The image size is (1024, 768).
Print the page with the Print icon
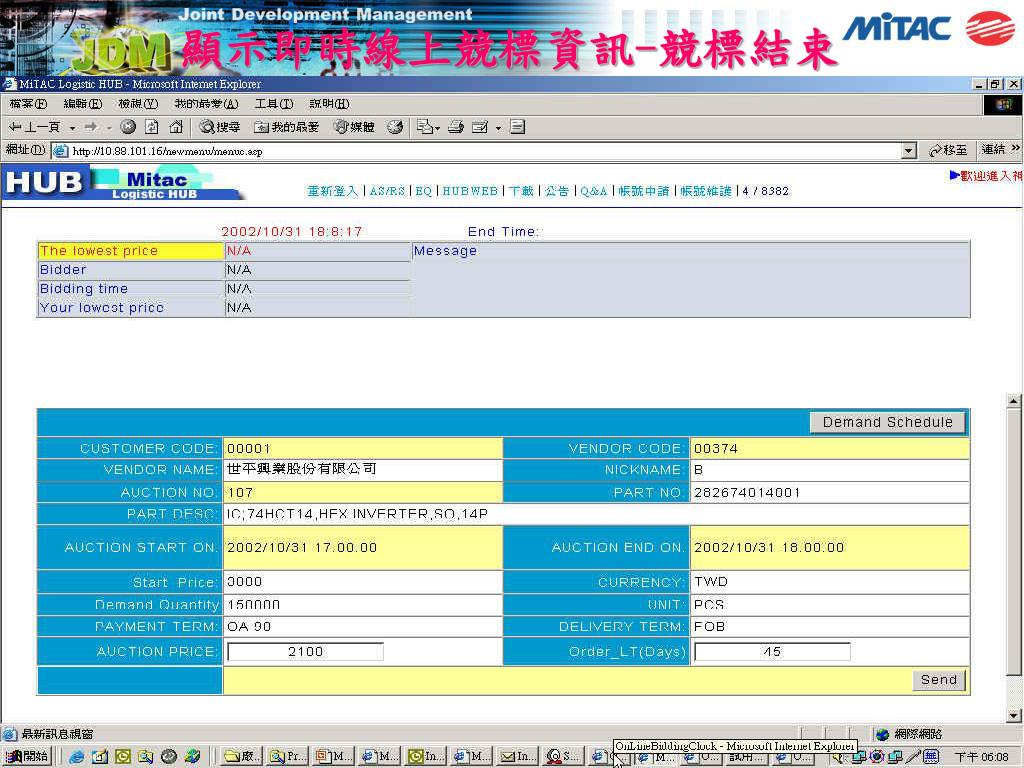[456, 127]
